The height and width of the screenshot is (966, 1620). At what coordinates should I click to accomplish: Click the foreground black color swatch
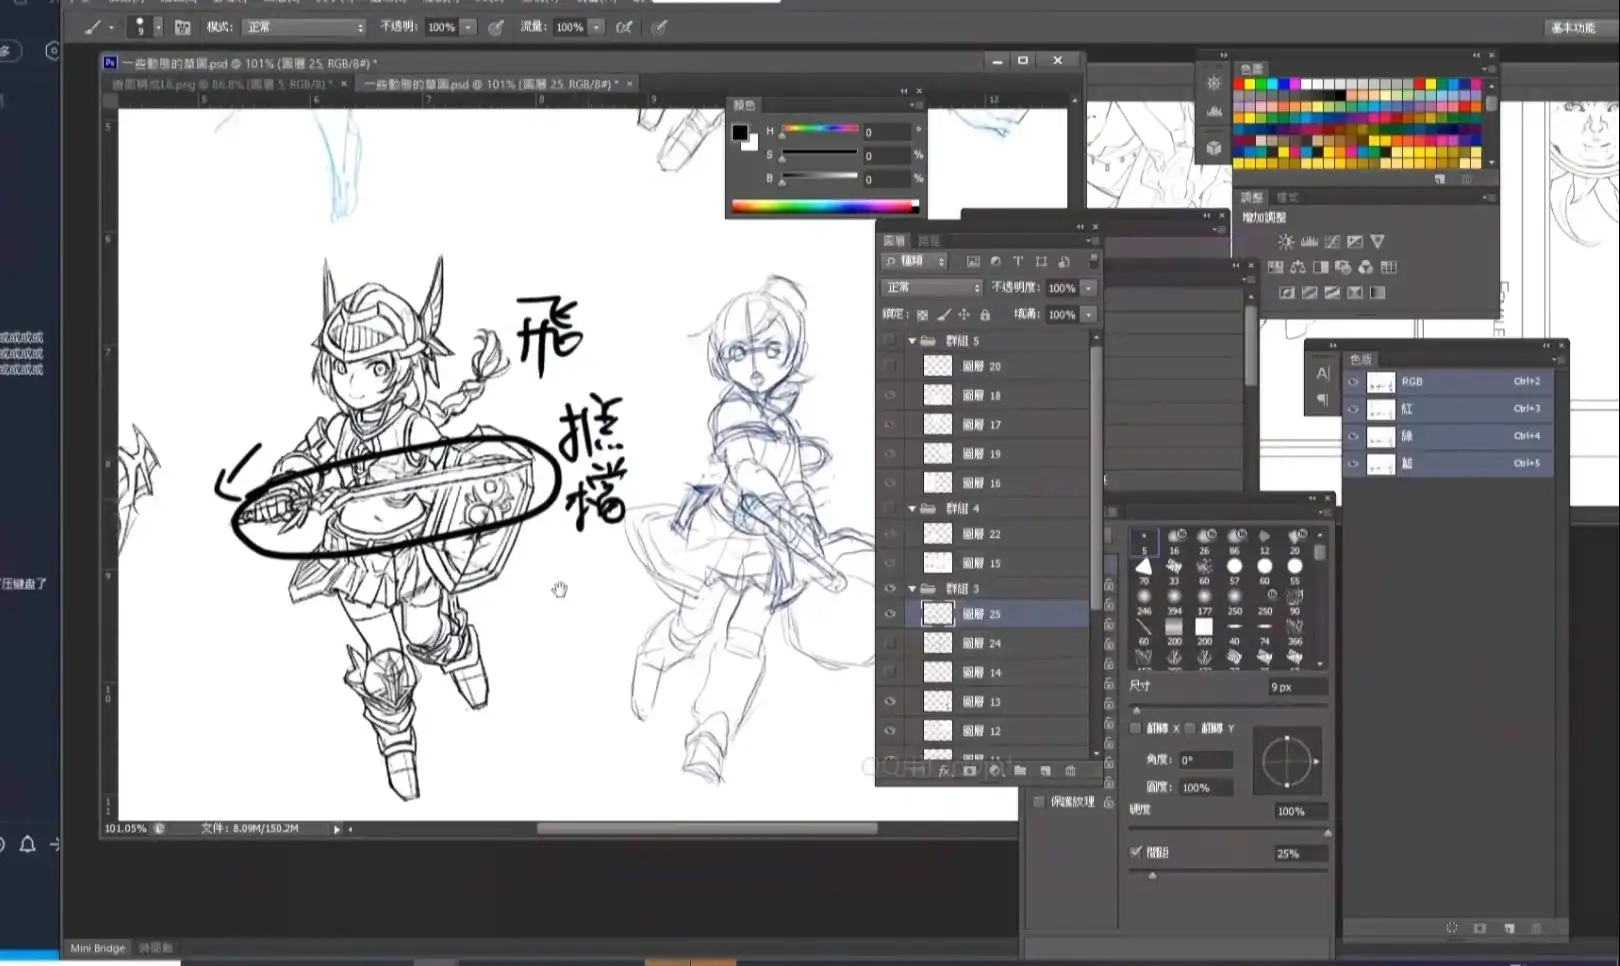pyautogui.click(x=740, y=132)
